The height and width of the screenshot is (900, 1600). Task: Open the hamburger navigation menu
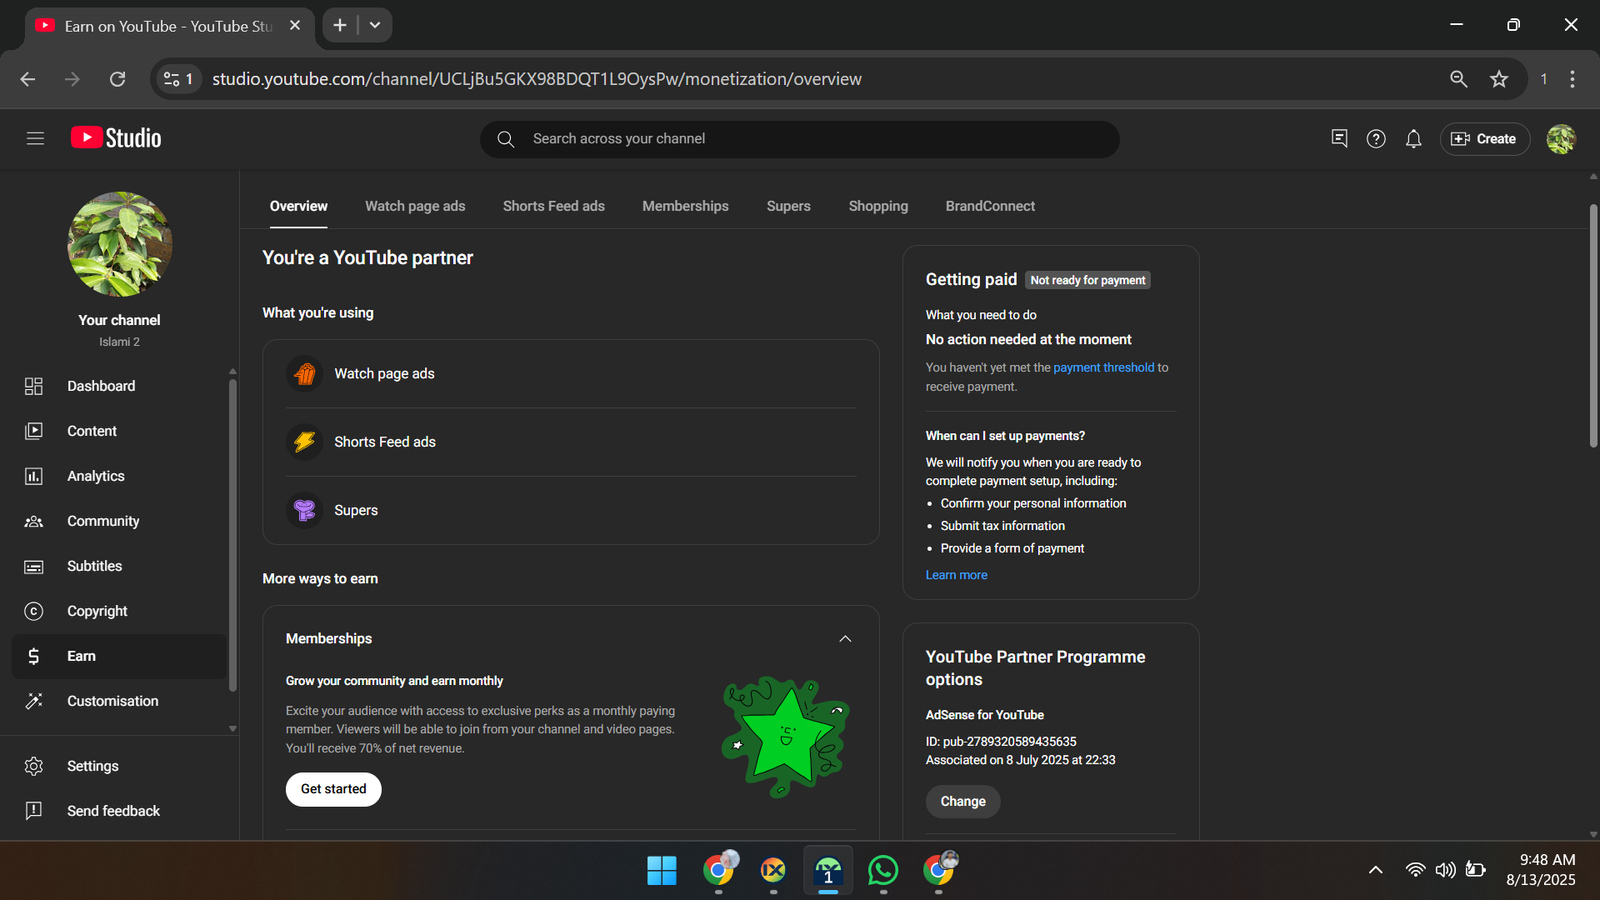point(35,139)
